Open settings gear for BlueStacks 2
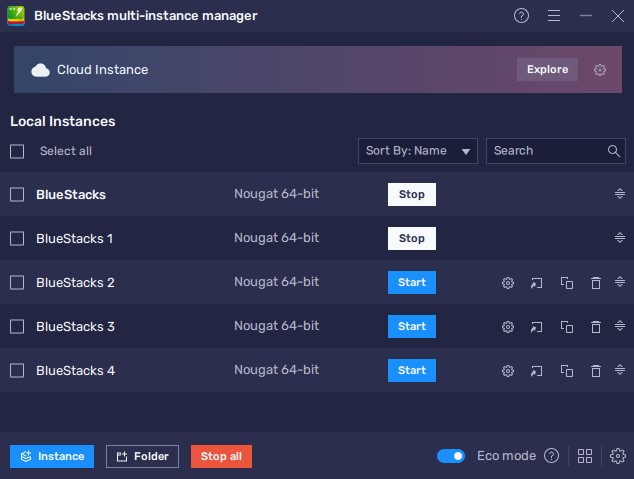Image resolution: width=634 pixels, height=479 pixels. point(508,283)
